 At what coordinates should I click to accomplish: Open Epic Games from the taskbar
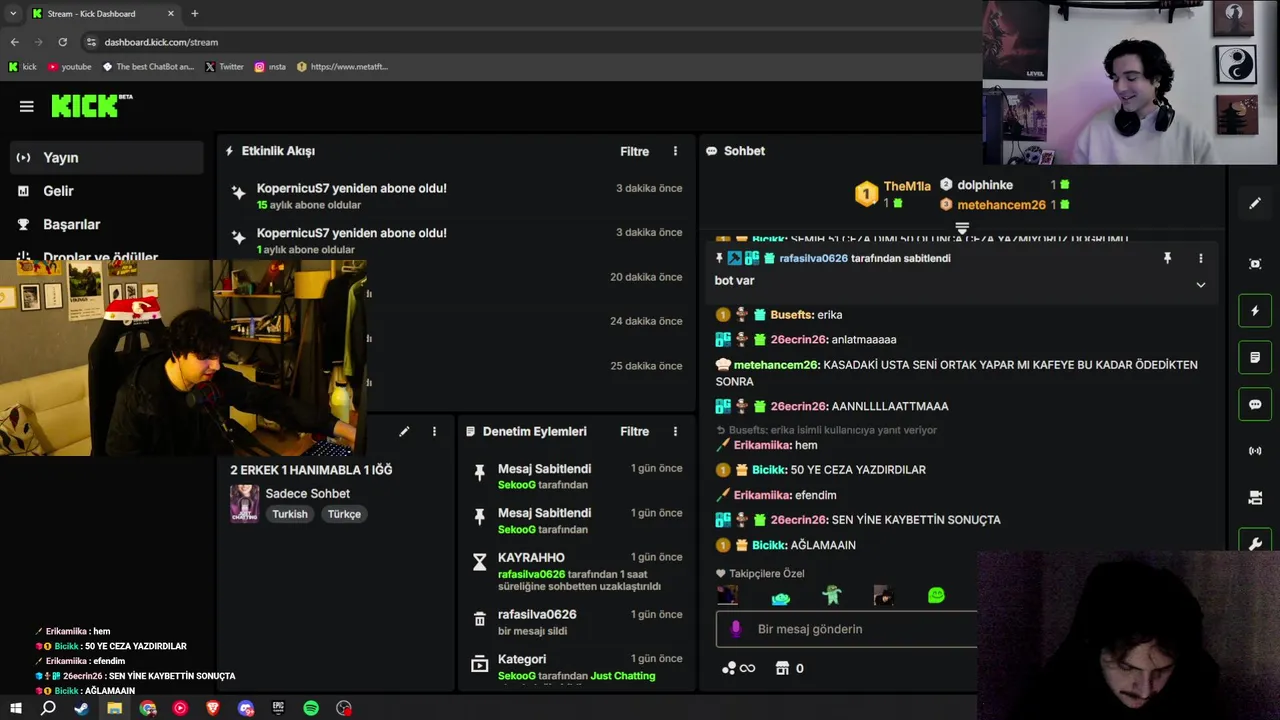[x=278, y=708]
